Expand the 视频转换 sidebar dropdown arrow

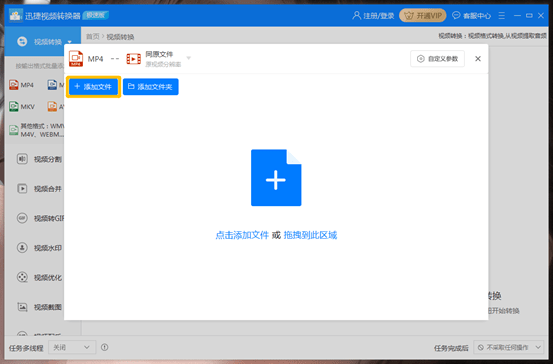click(x=69, y=42)
